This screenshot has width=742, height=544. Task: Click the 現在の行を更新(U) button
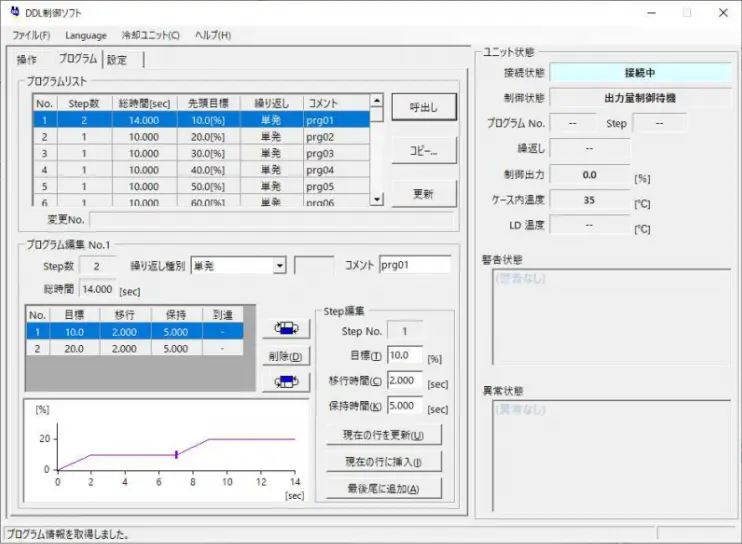pyautogui.click(x=384, y=435)
